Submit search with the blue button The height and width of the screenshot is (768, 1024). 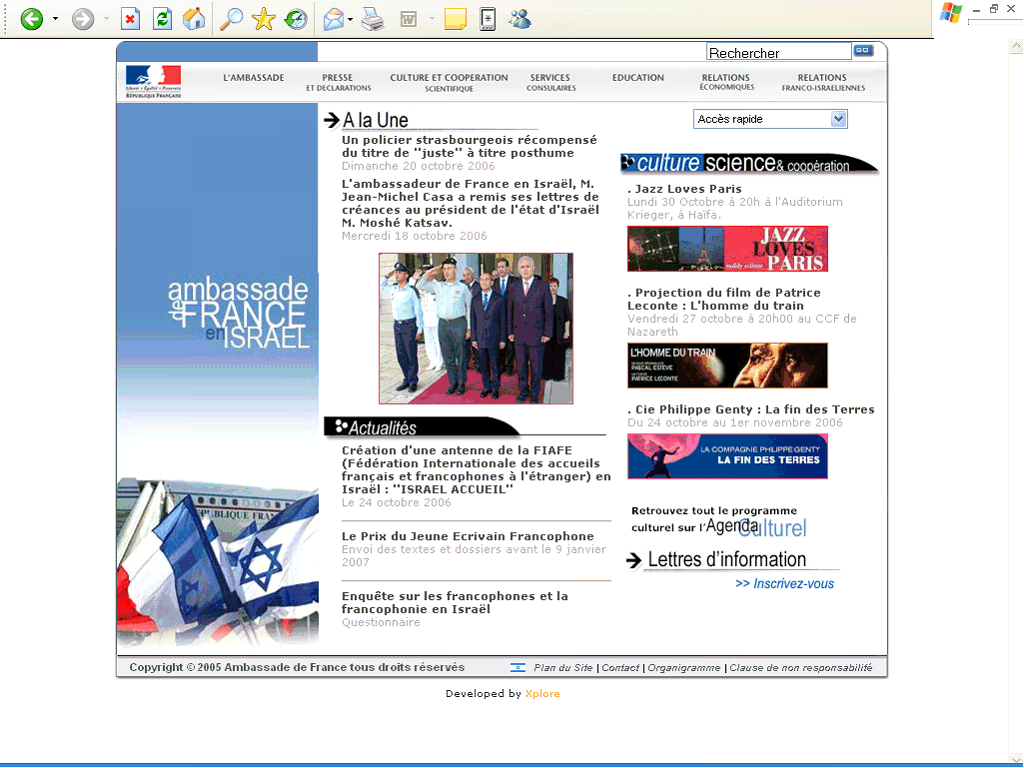tap(863, 50)
